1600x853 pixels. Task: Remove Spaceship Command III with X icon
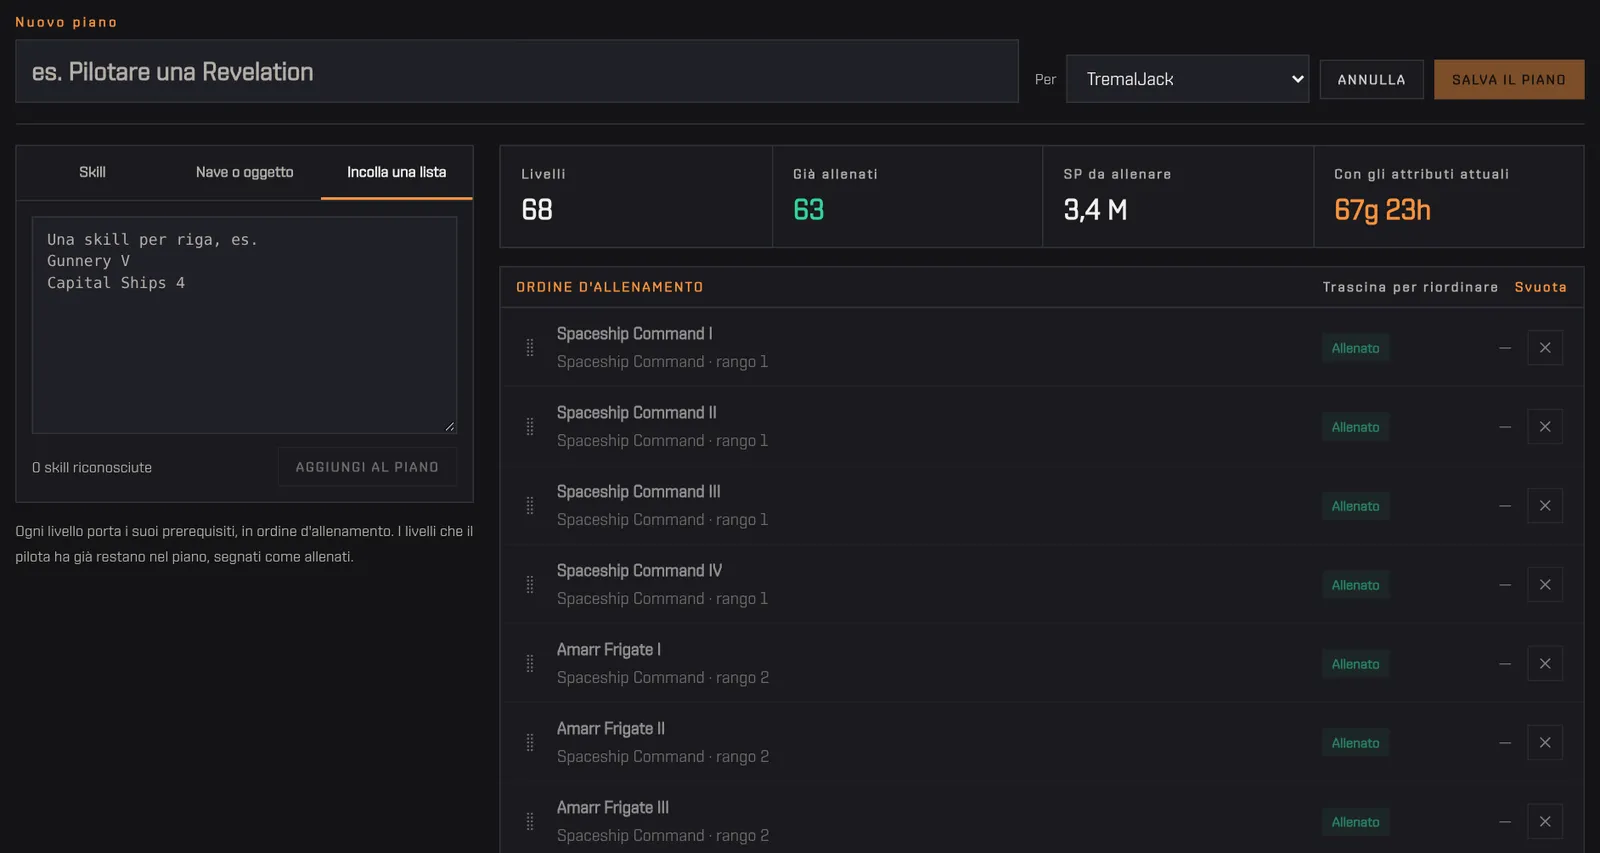pos(1545,506)
